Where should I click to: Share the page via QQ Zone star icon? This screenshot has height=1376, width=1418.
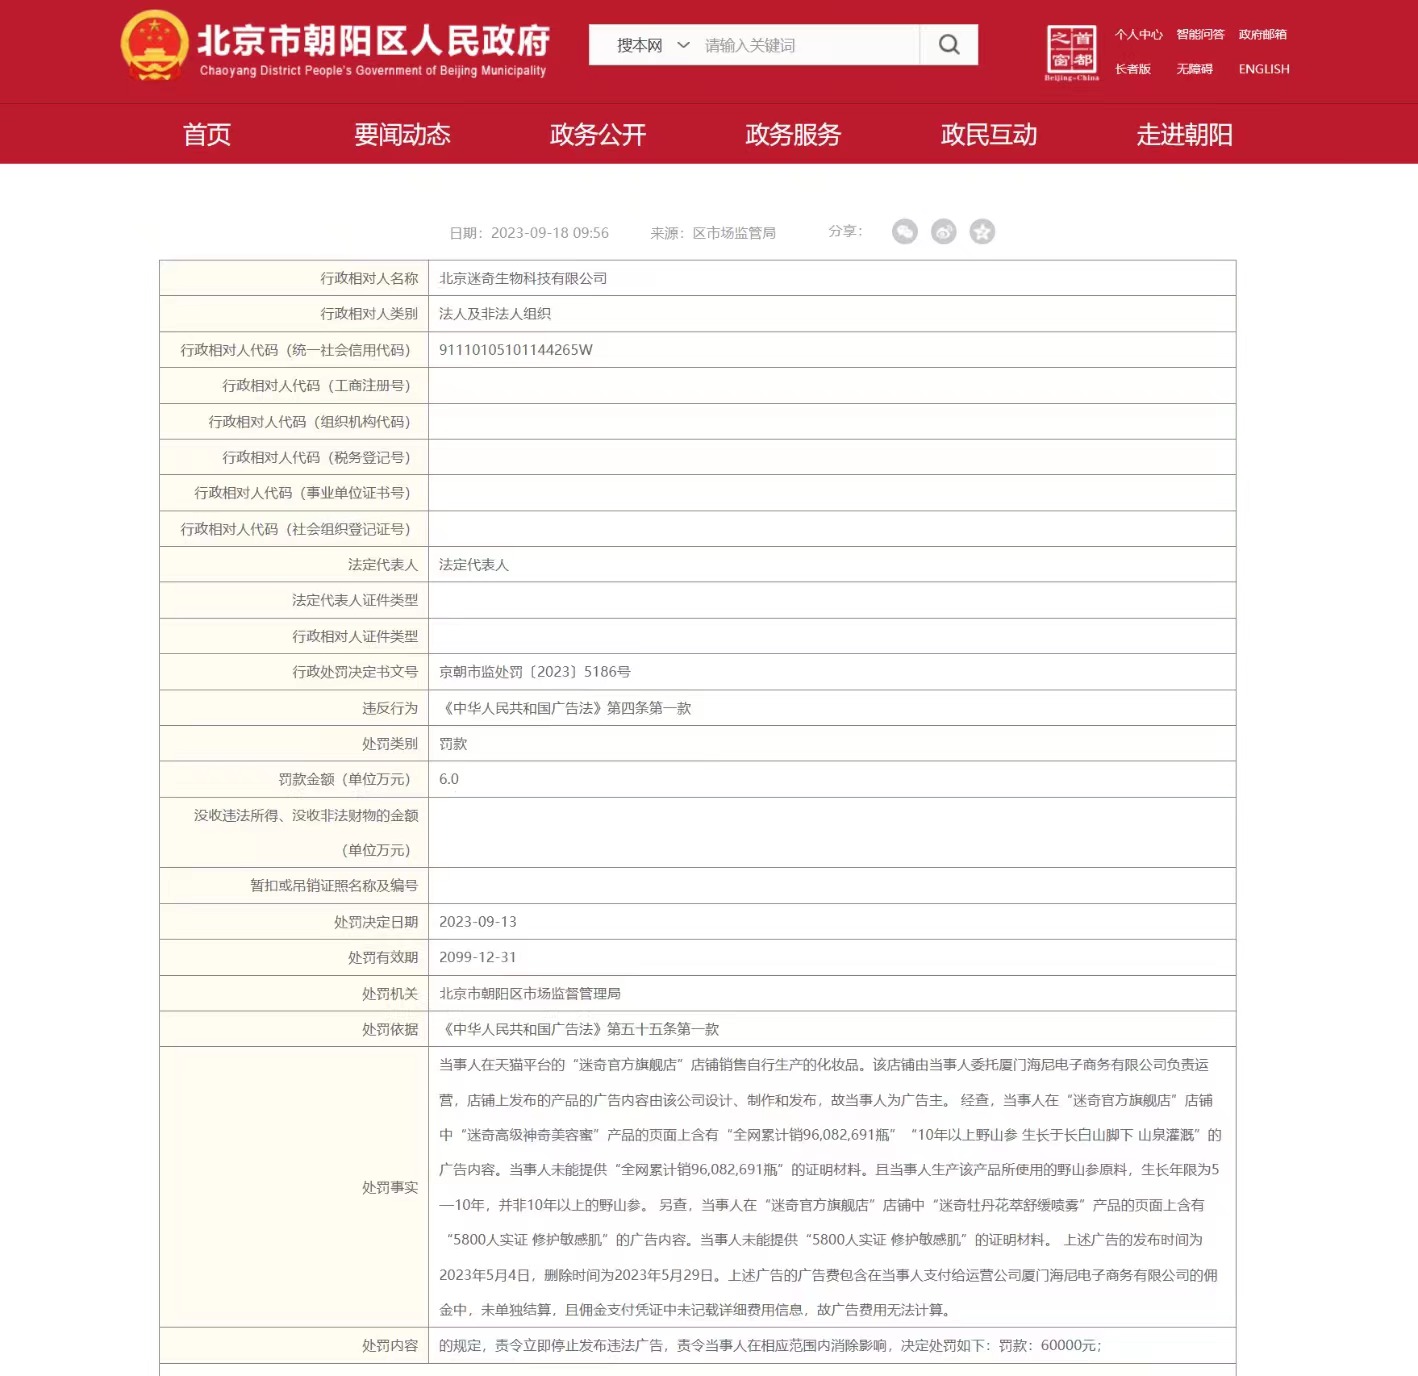pyautogui.click(x=983, y=232)
